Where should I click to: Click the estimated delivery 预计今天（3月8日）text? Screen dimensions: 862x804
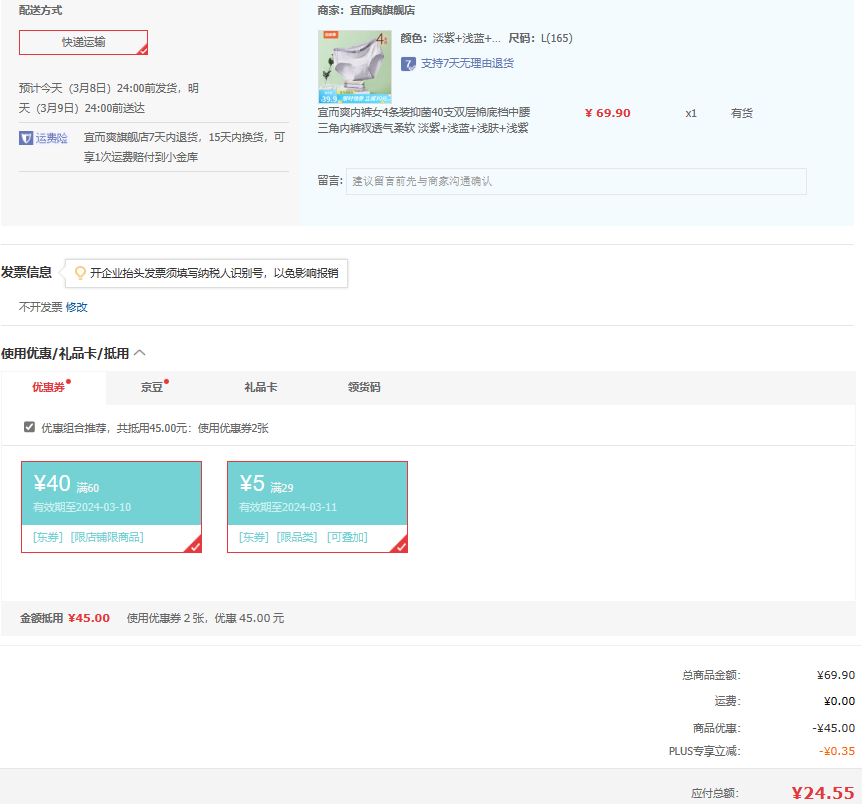click(x=109, y=98)
